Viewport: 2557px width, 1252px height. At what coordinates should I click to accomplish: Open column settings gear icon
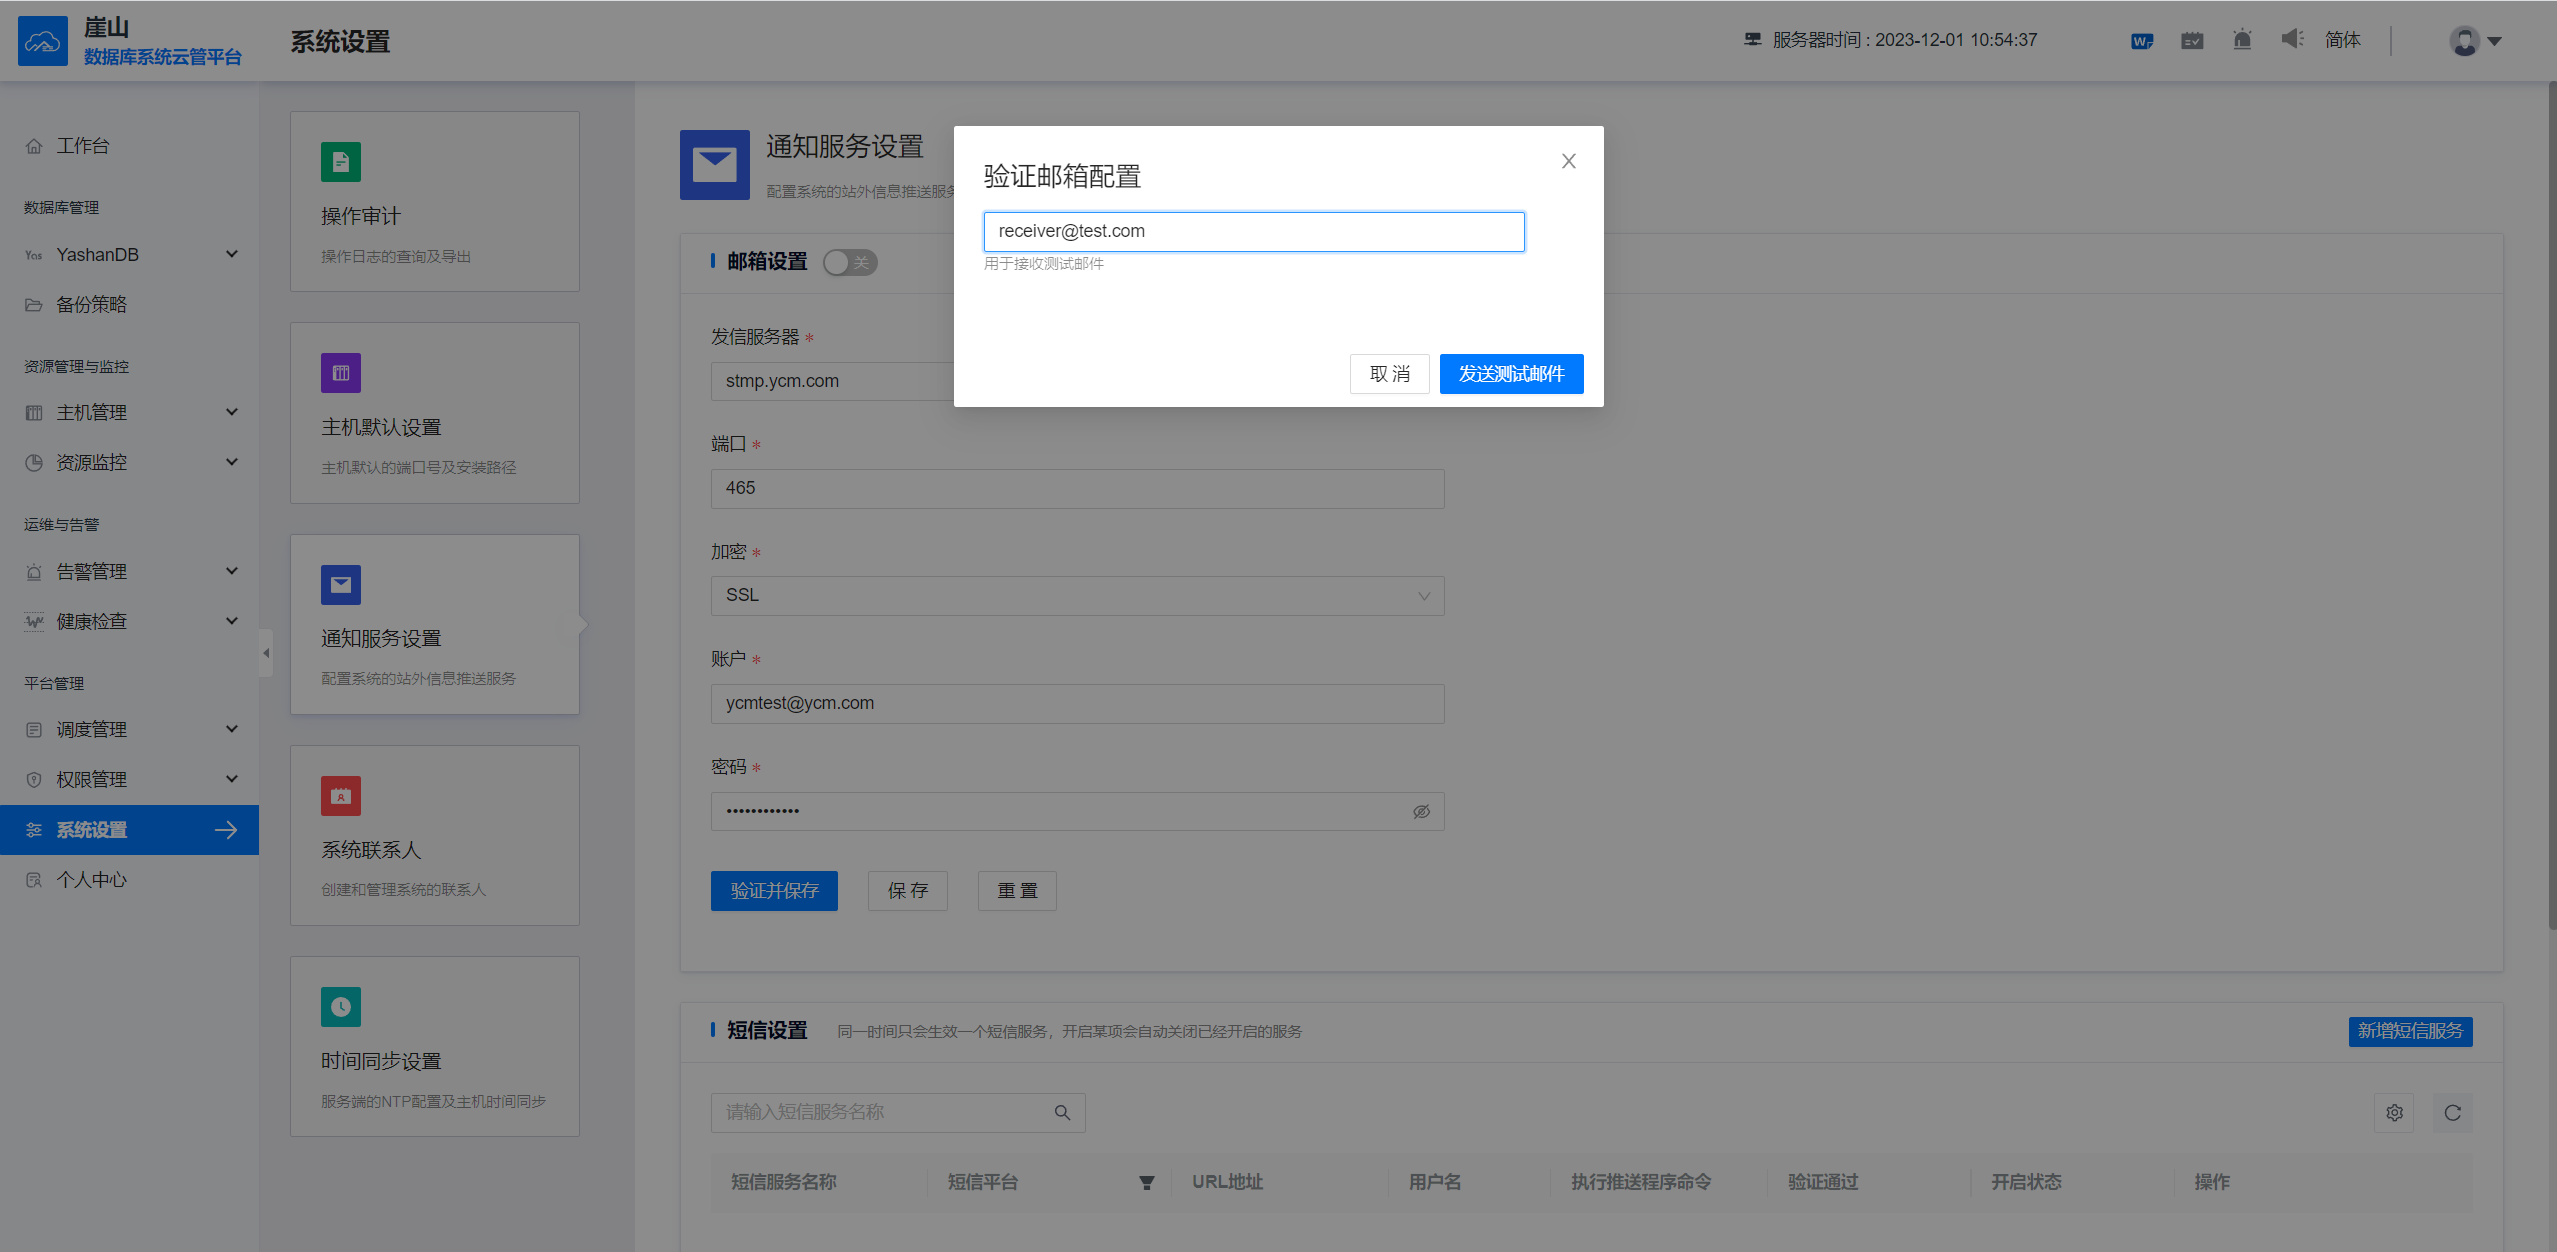(2394, 1113)
